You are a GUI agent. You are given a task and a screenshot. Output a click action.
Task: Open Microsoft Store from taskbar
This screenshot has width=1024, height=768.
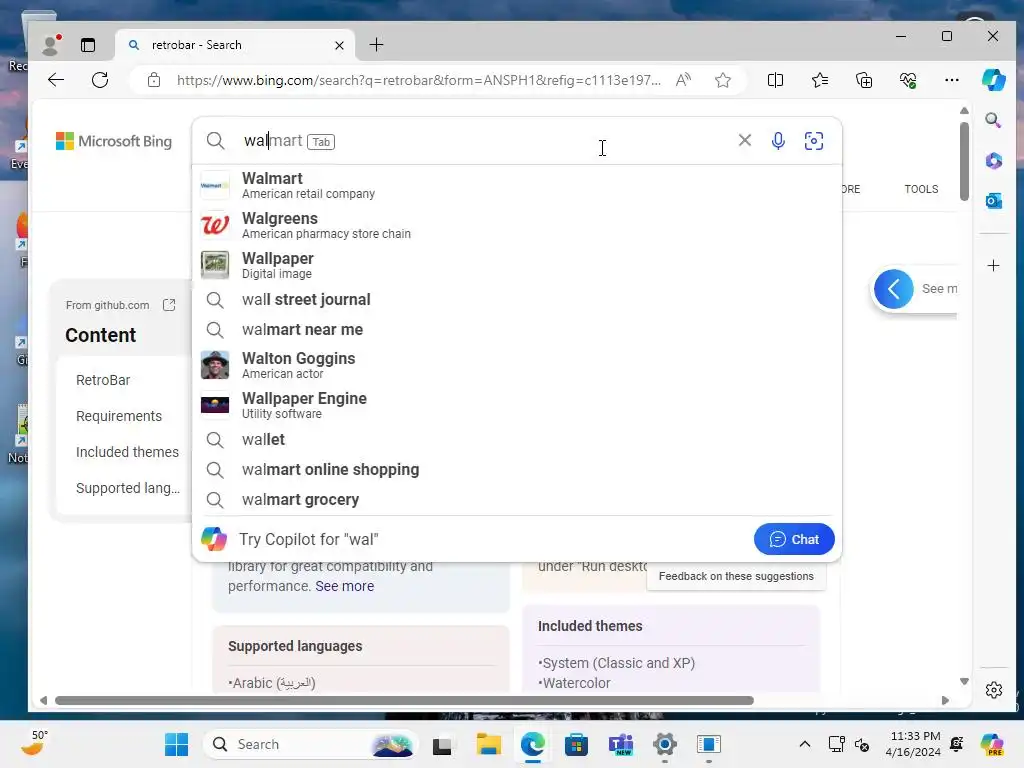(576, 744)
